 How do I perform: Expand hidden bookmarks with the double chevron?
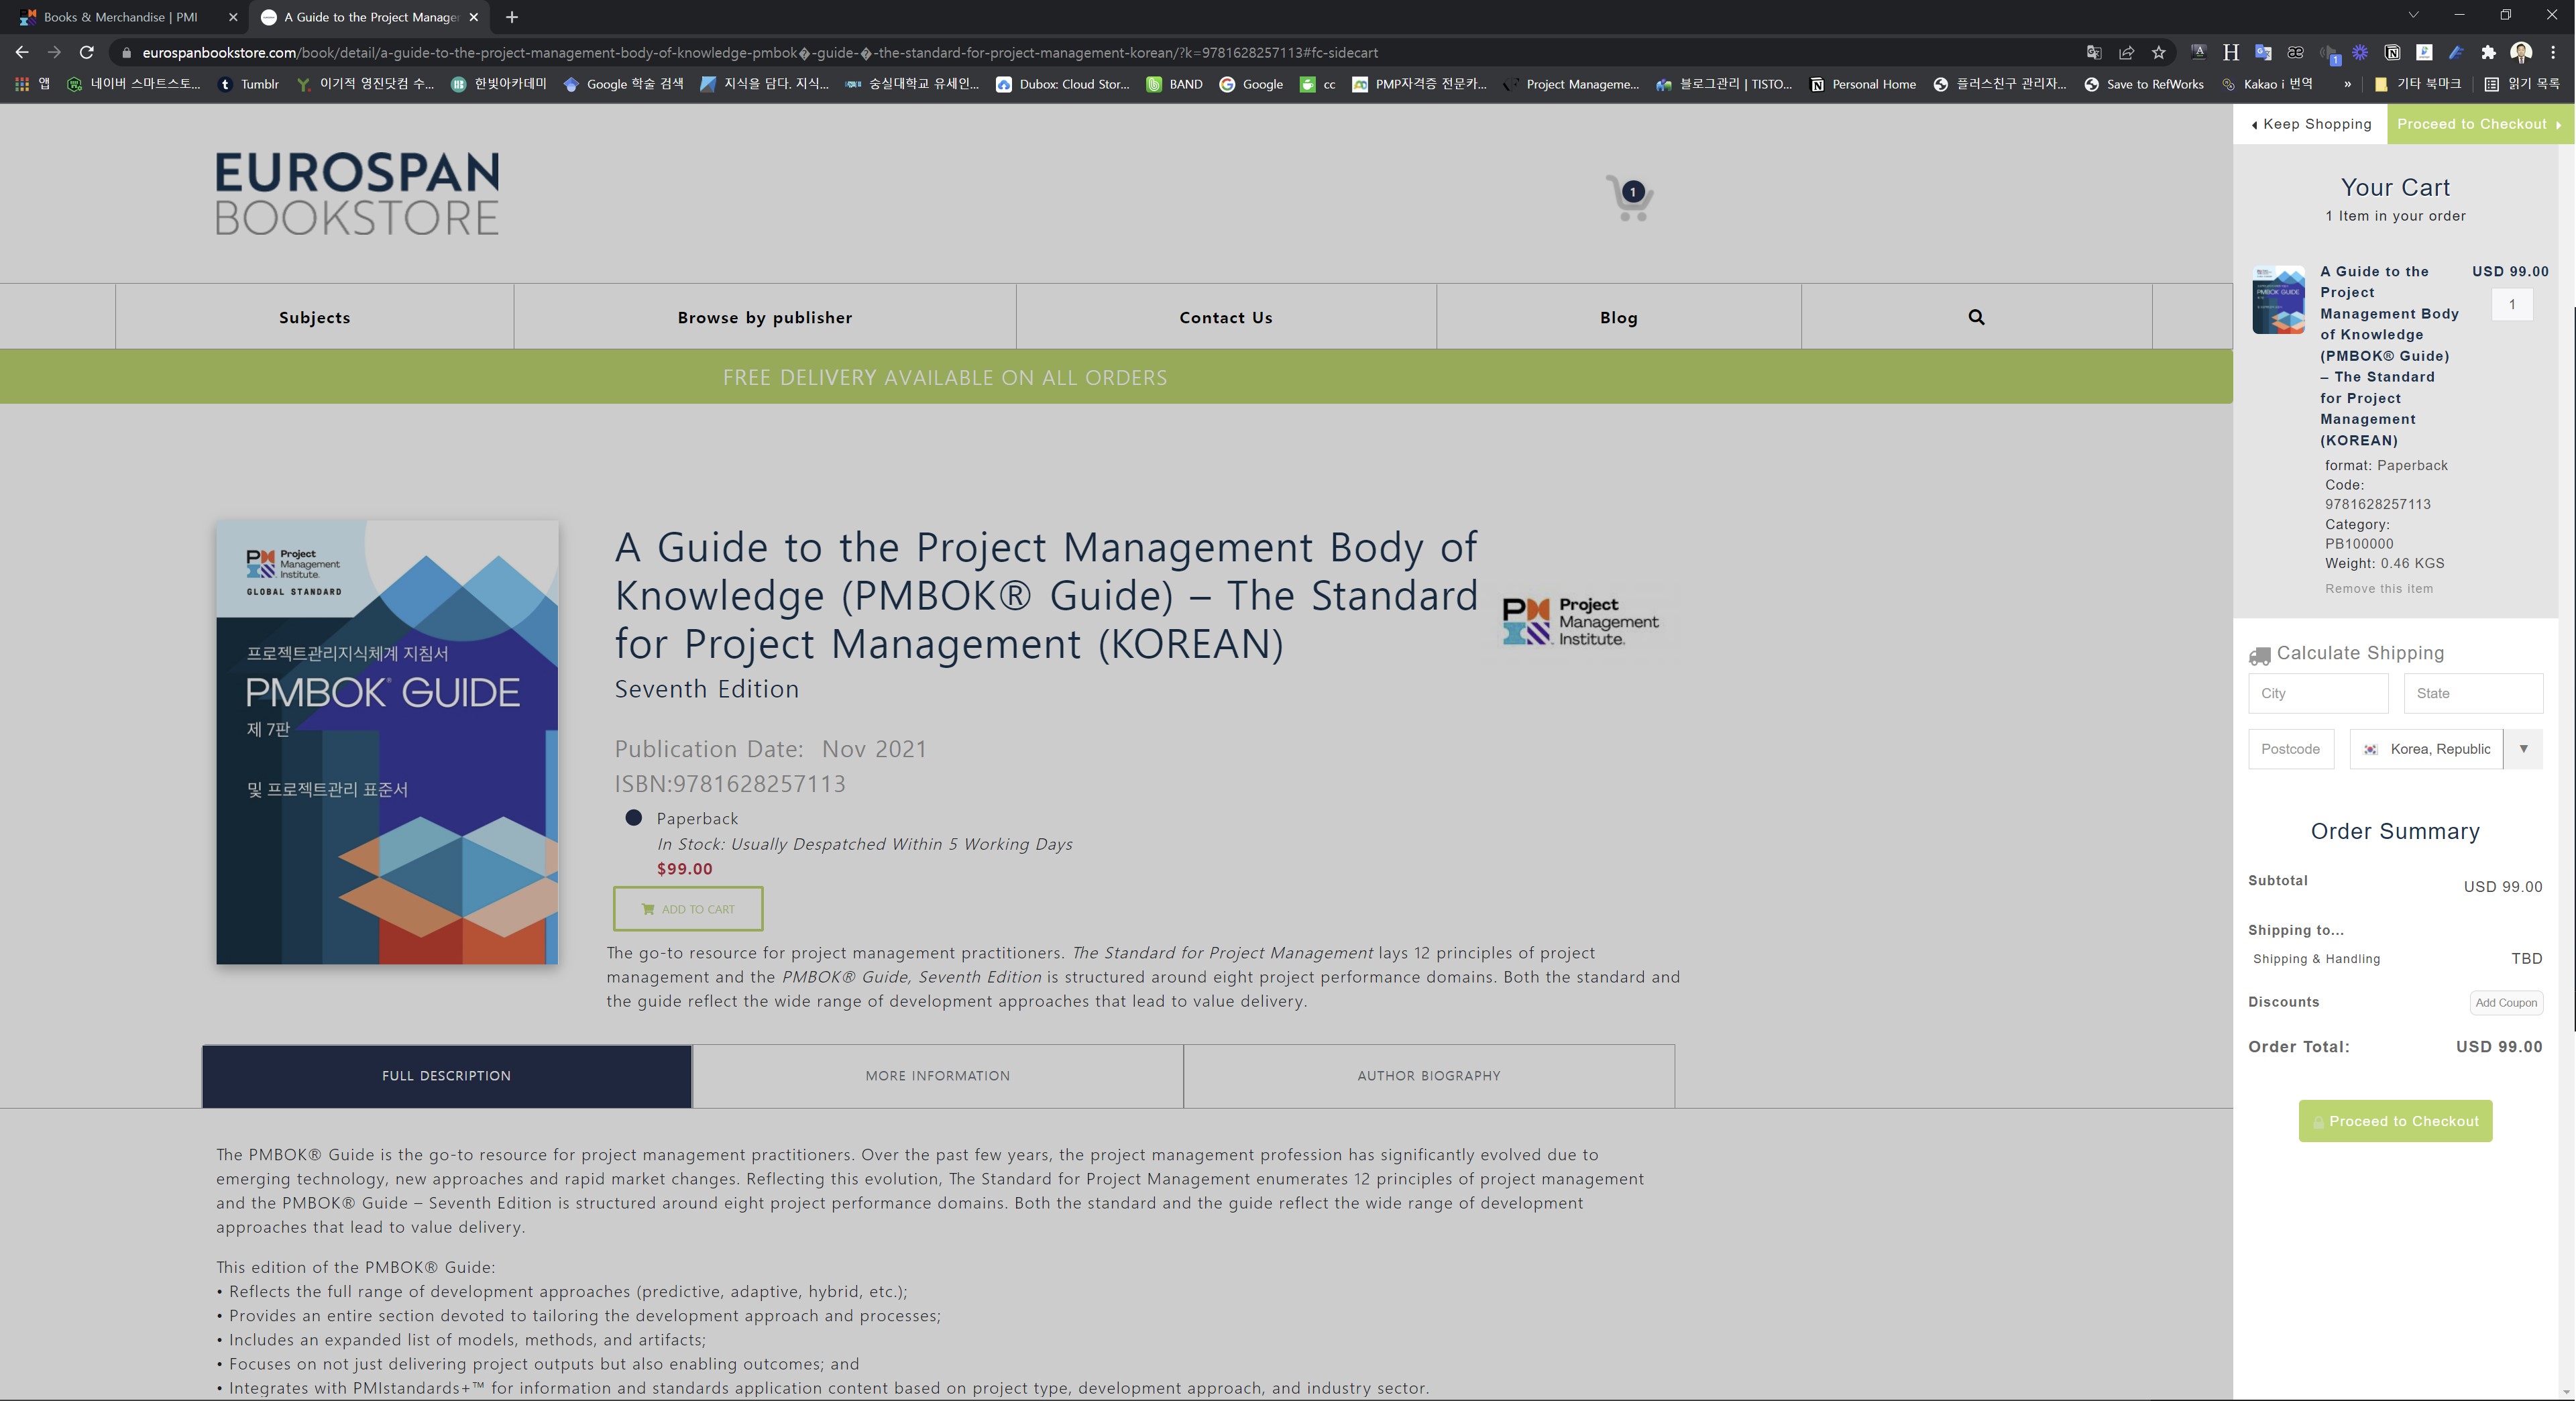(x=2347, y=84)
